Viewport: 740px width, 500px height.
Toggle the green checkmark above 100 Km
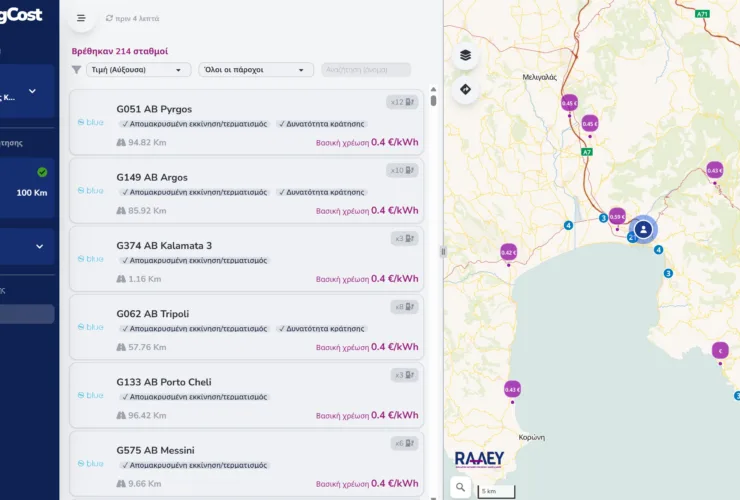tap(42, 172)
